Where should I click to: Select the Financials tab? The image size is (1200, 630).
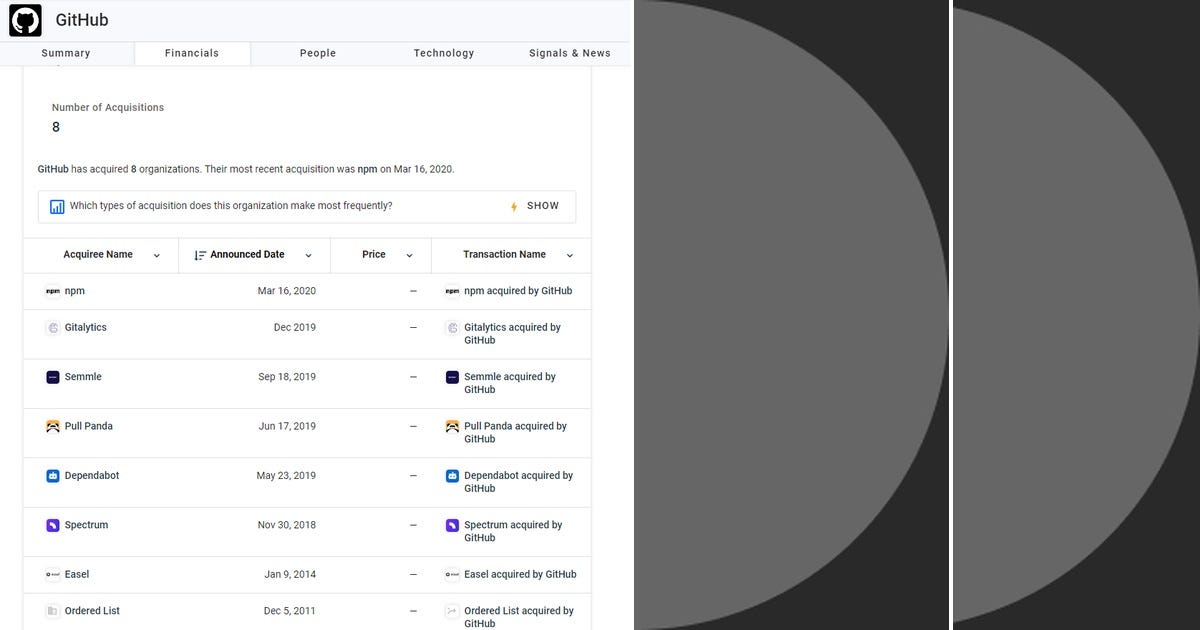click(x=192, y=53)
